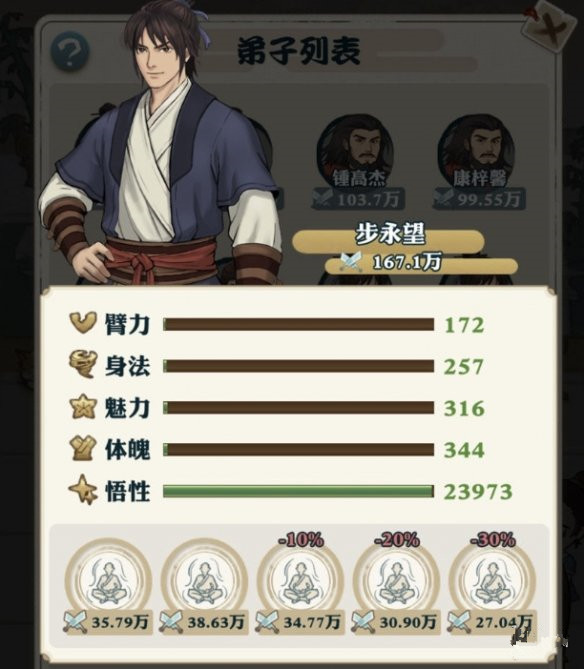This screenshot has width=584, height=669.
Task: Select the 38.63万 meditation slot
Action: 204,587
